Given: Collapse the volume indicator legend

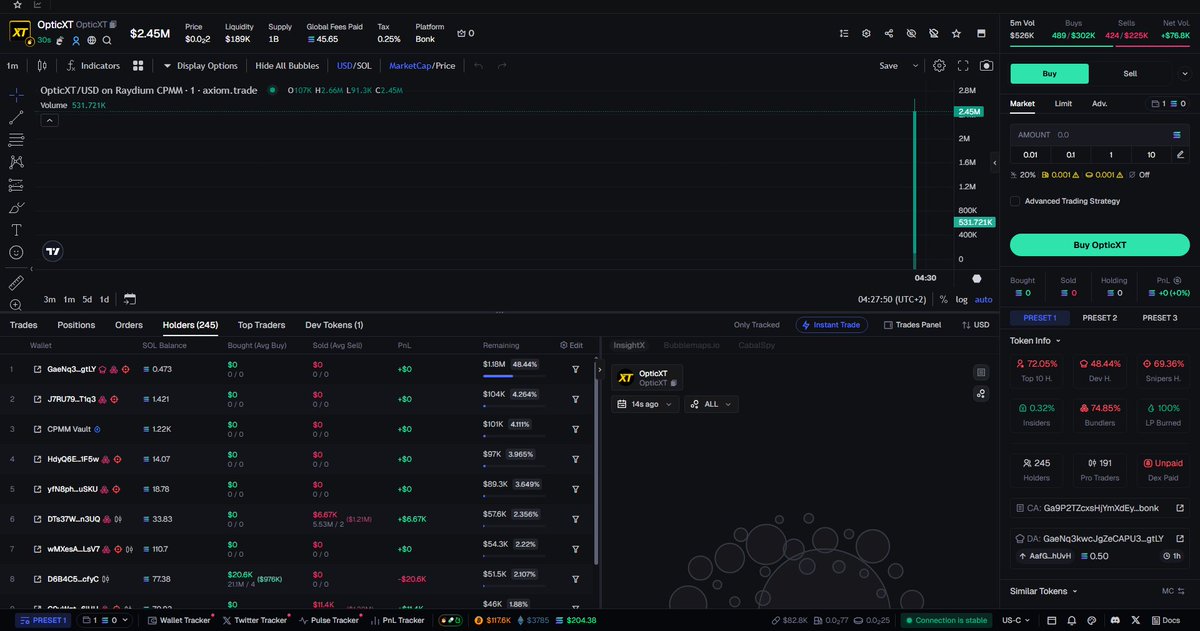Looking at the screenshot, I should click(x=49, y=120).
